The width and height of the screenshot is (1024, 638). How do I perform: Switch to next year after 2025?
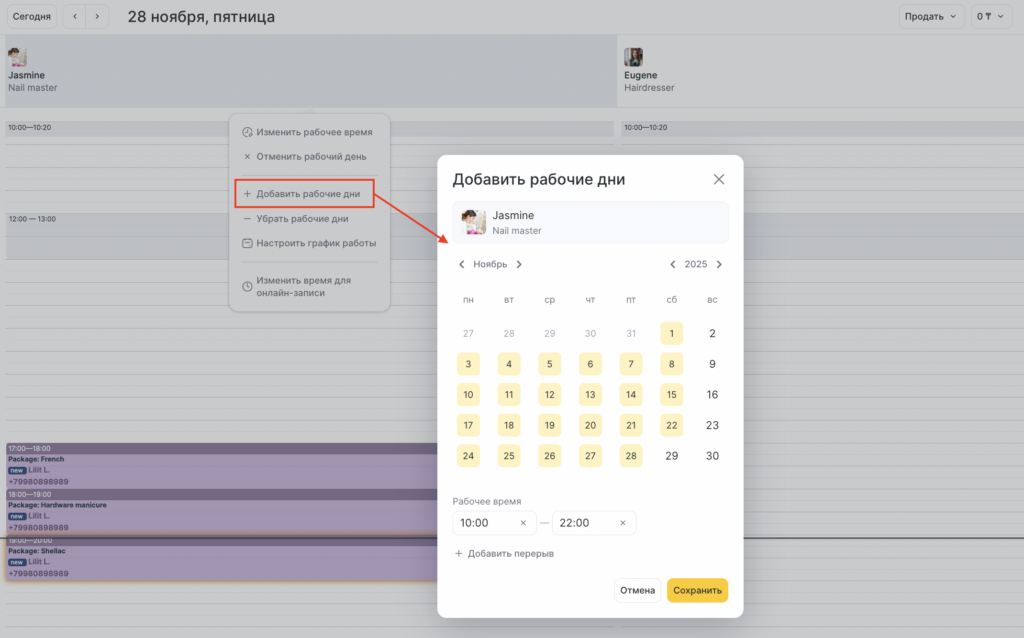pos(719,265)
